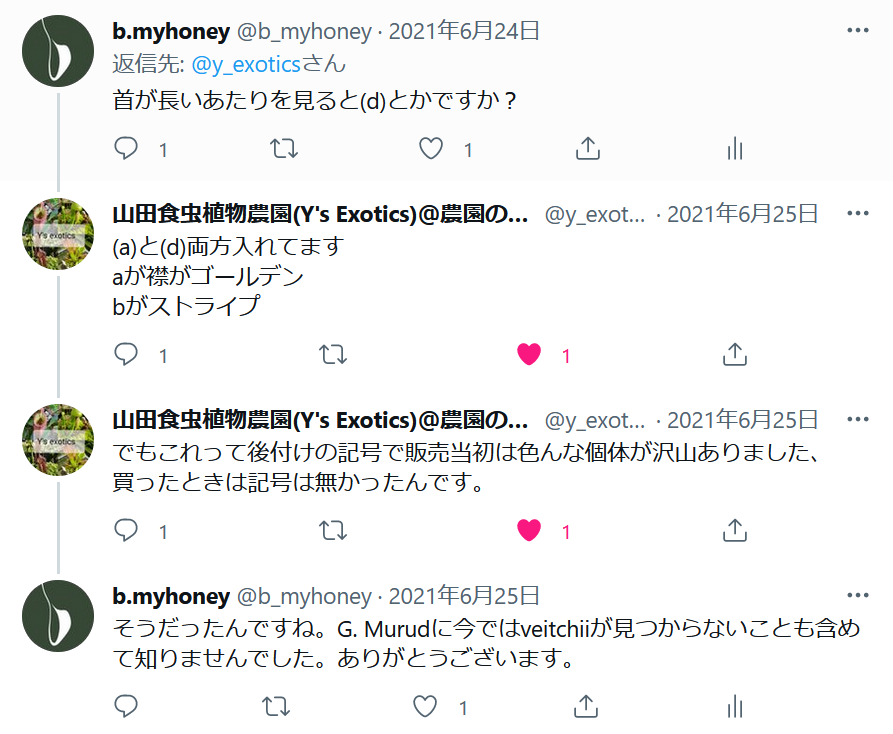Open 山田食虫植物農園 profile name in second tweet
The width and height of the screenshot is (893, 734).
click(320, 214)
